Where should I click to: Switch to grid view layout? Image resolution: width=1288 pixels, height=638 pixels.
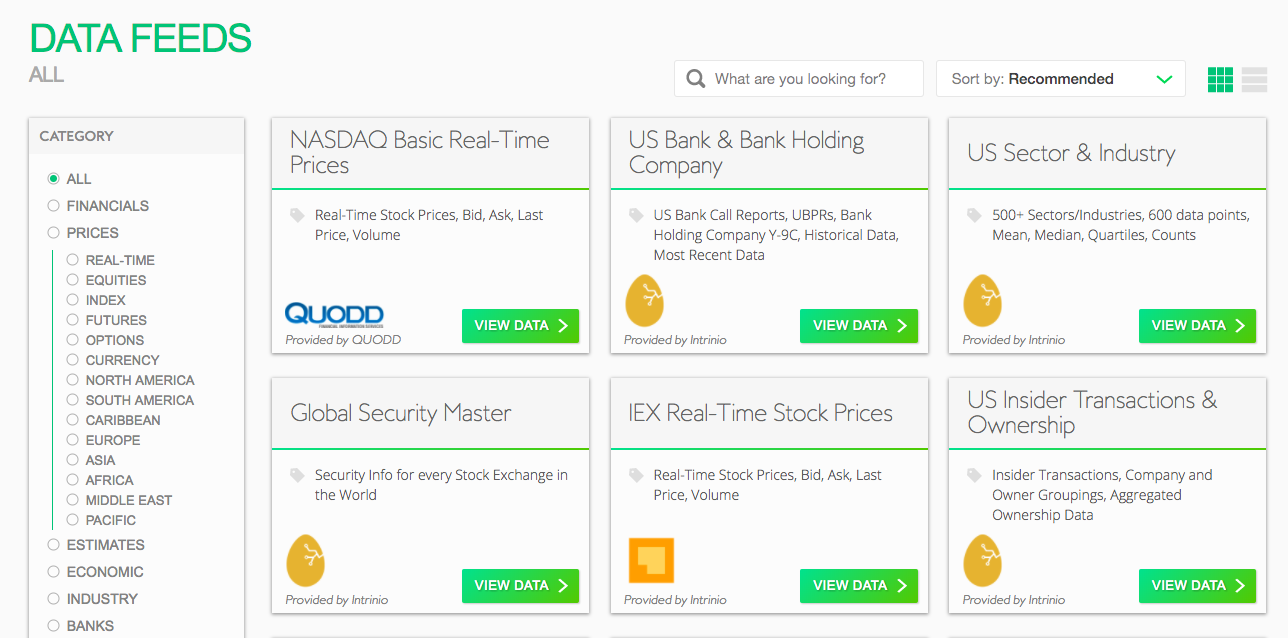(1220, 80)
